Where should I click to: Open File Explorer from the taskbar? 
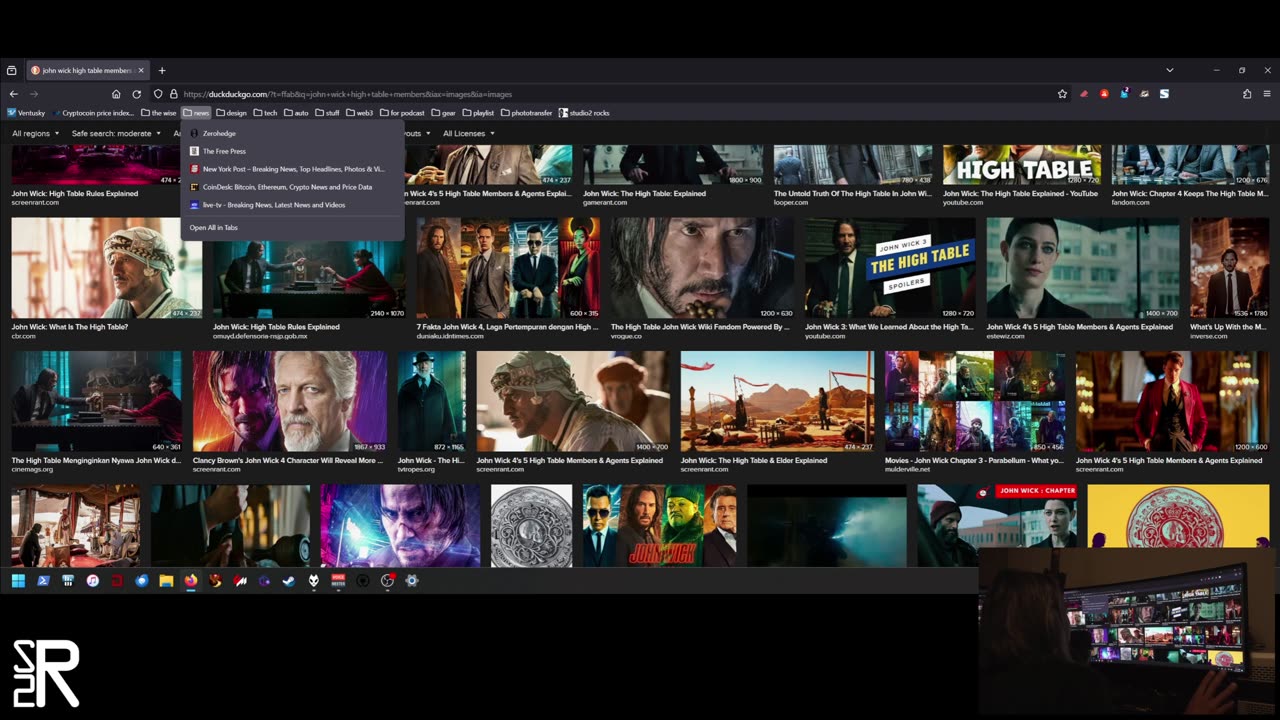click(166, 581)
